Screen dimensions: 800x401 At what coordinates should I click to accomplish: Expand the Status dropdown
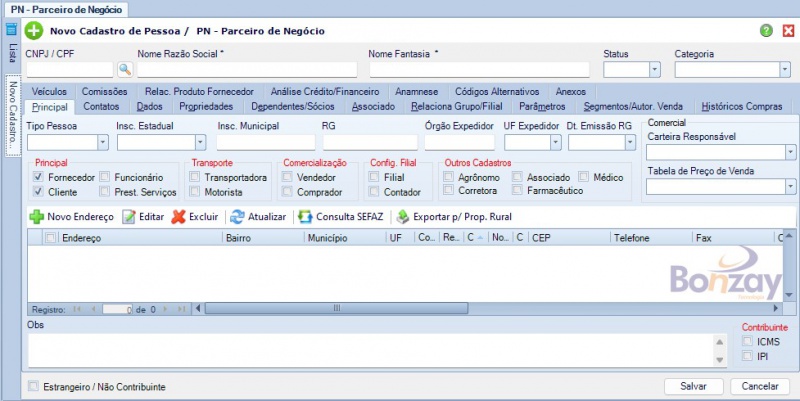point(655,70)
